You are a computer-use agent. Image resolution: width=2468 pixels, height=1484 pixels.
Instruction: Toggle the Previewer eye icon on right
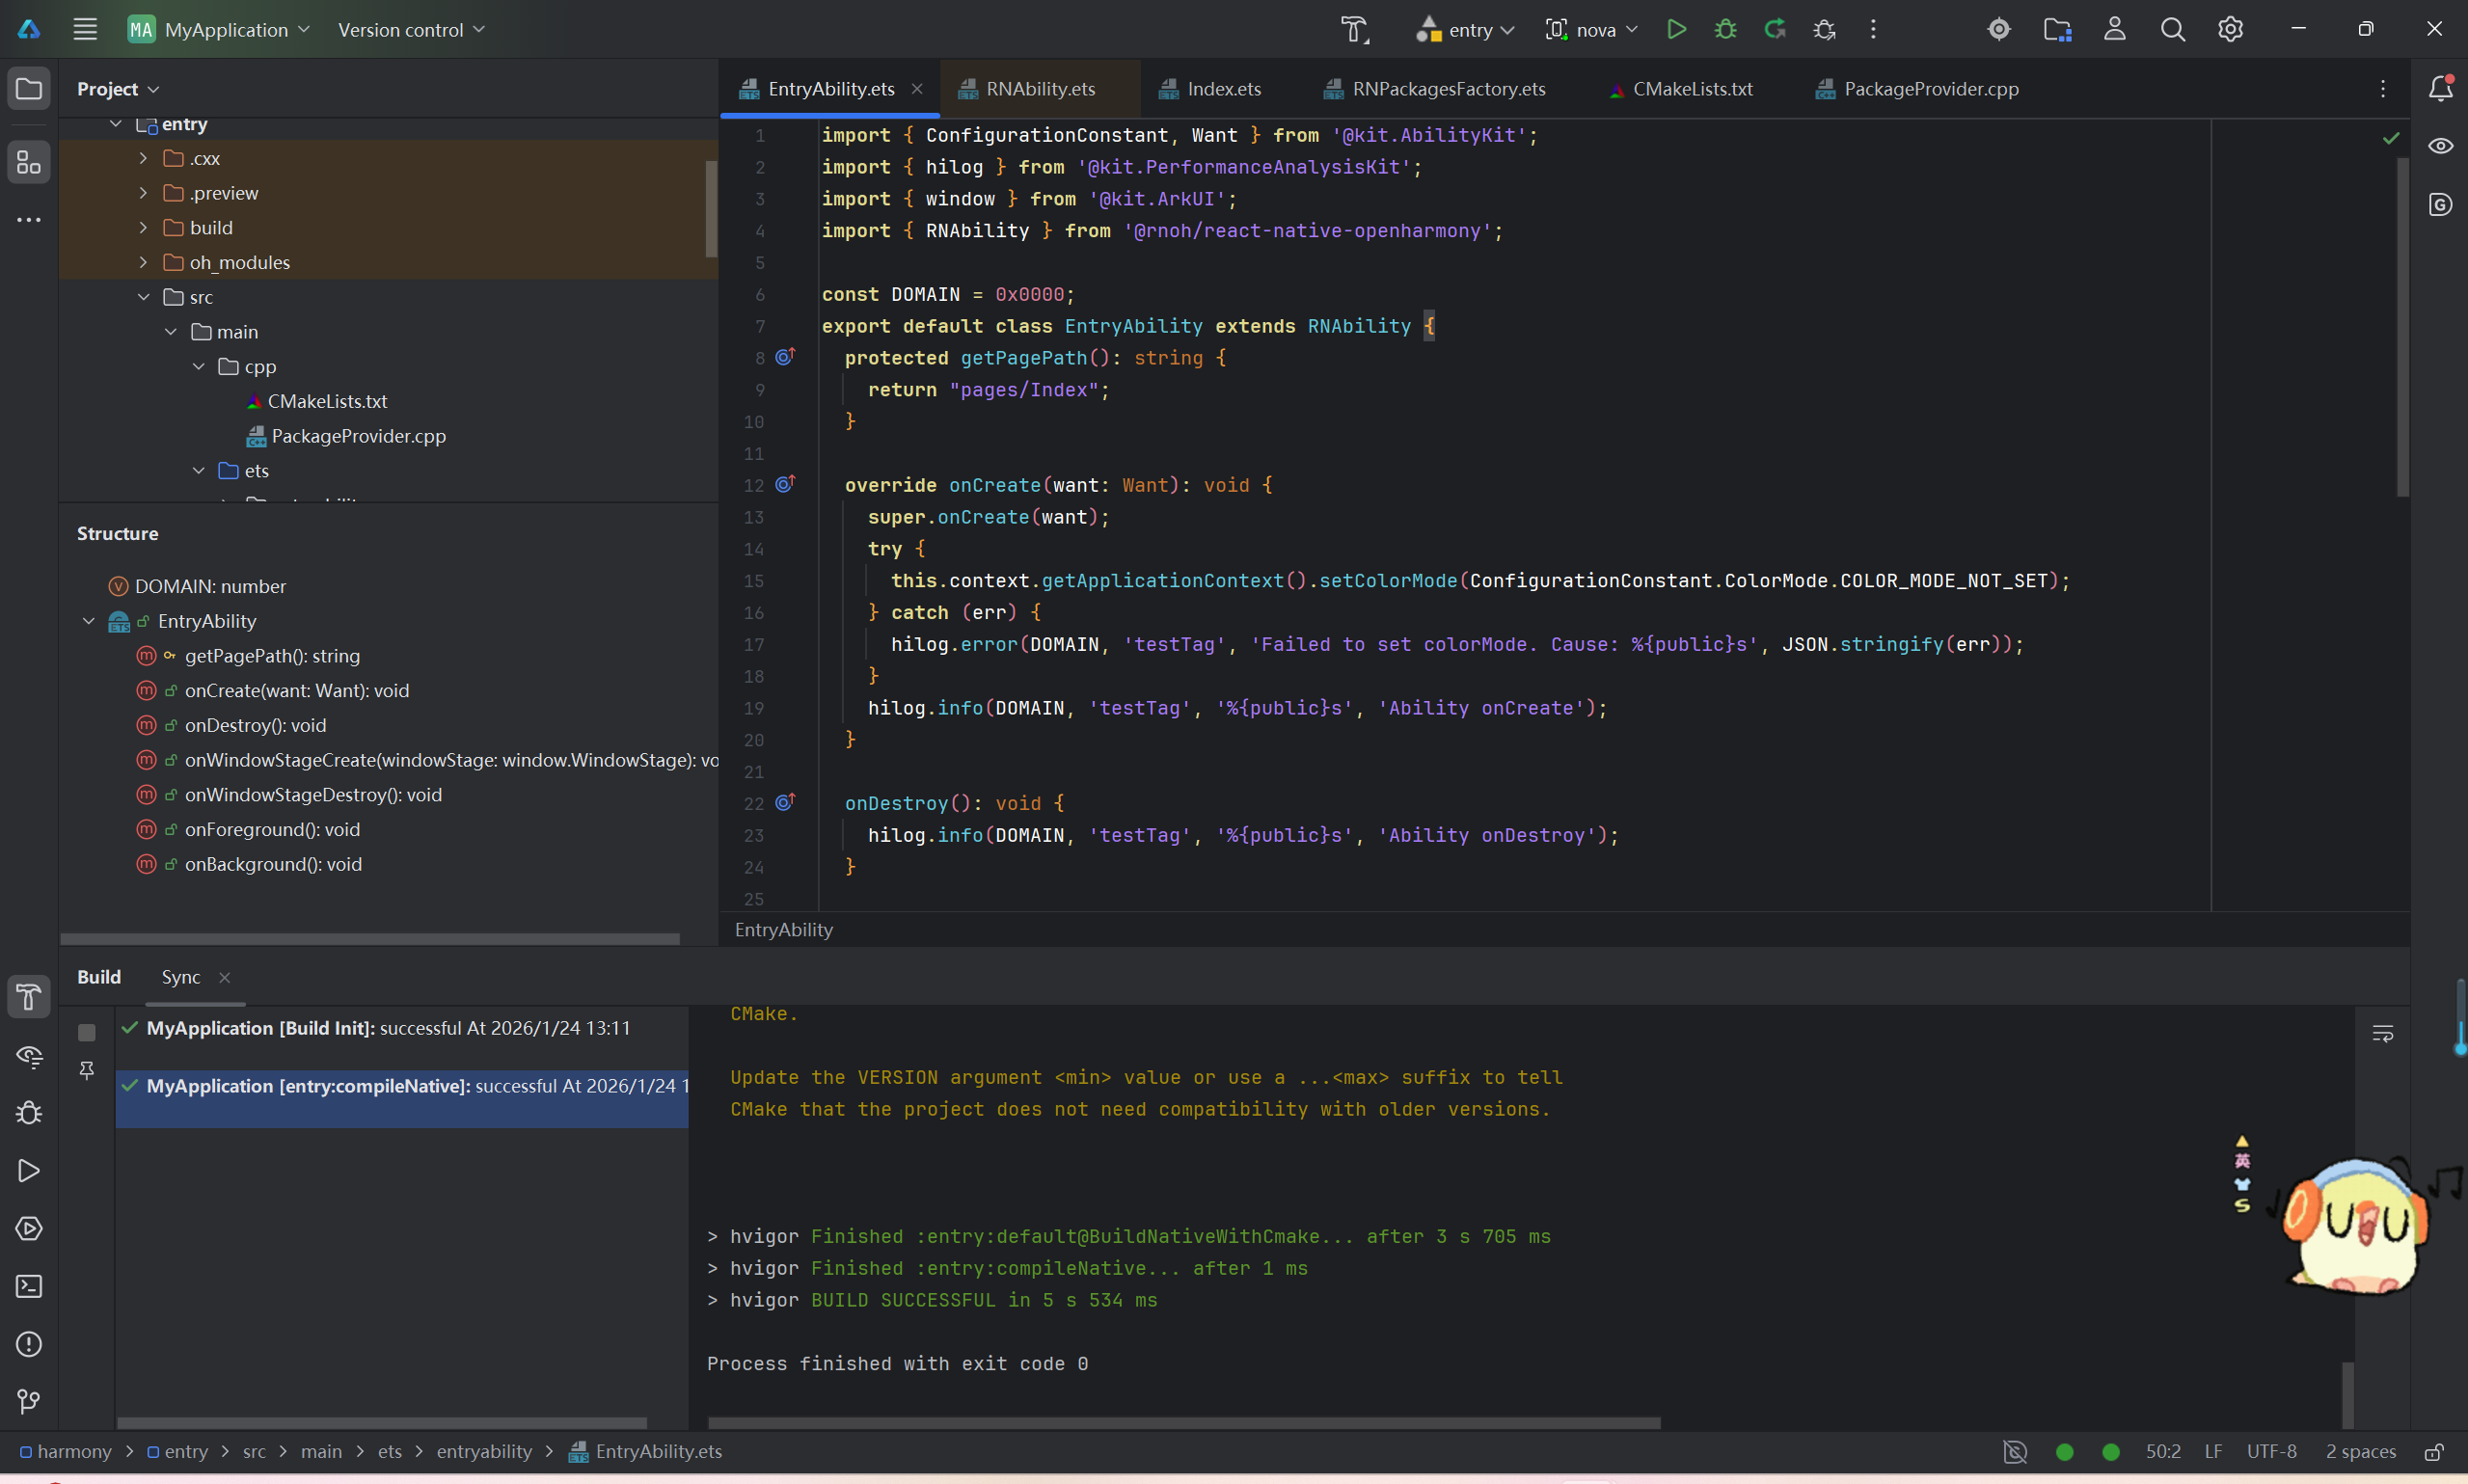pos(2440,146)
